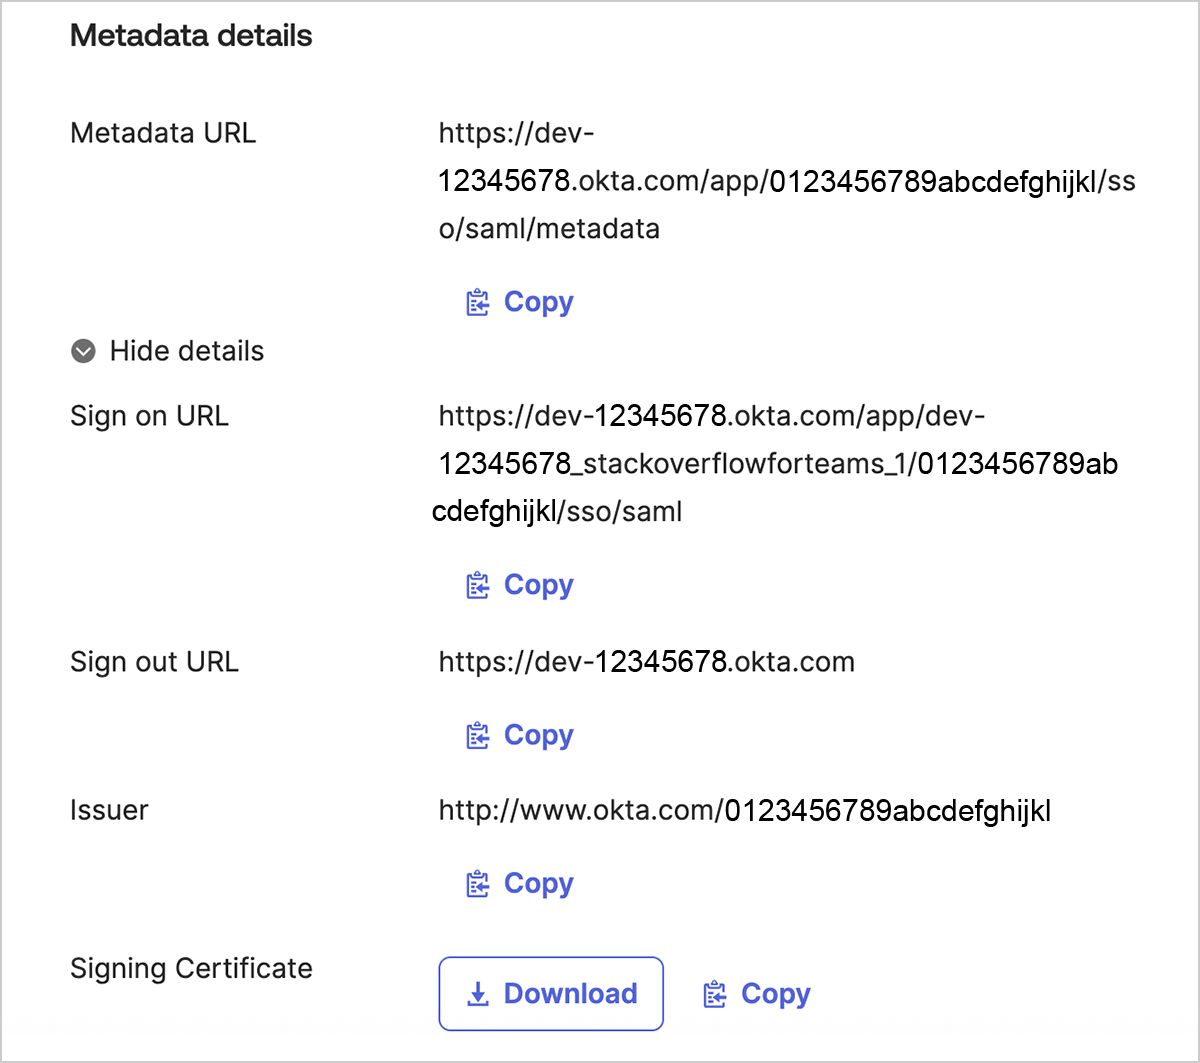Select the Sign on URL value text
Viewport: 1200px width, 1063px height.
coord(777,464)
